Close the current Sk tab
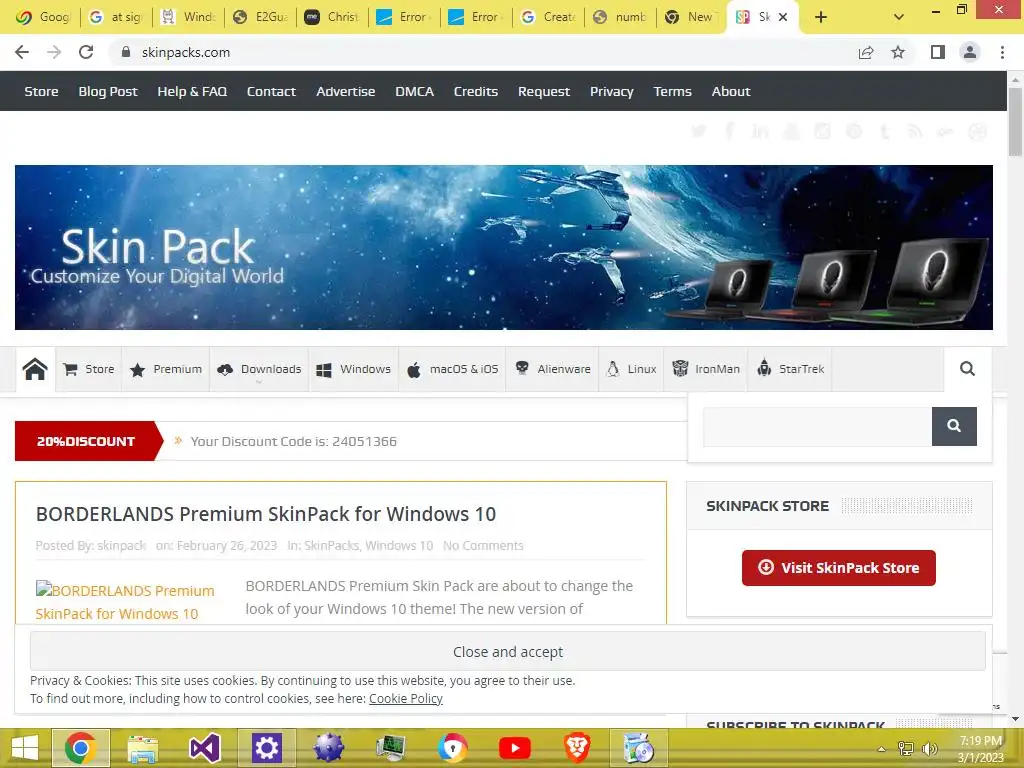1024x768 pixels. [x=783, y=17]
